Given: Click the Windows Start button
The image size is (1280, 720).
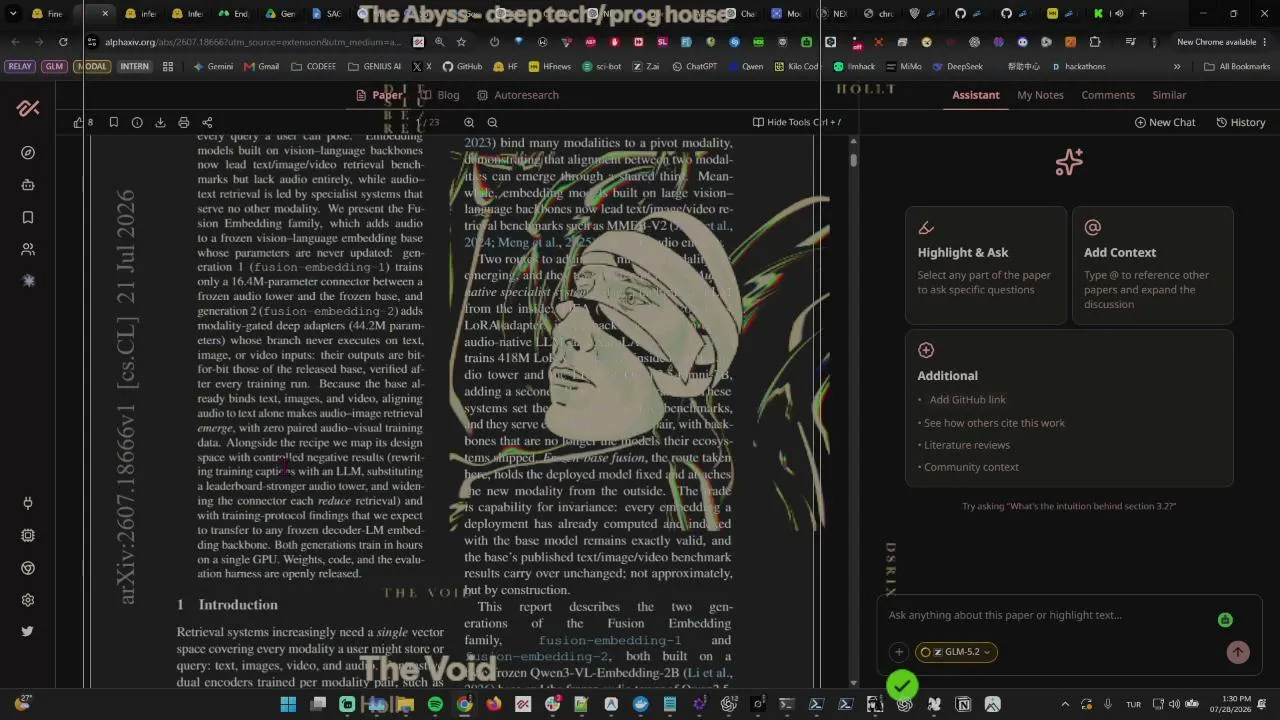Looking at the screenshot, I should point(288,704).
